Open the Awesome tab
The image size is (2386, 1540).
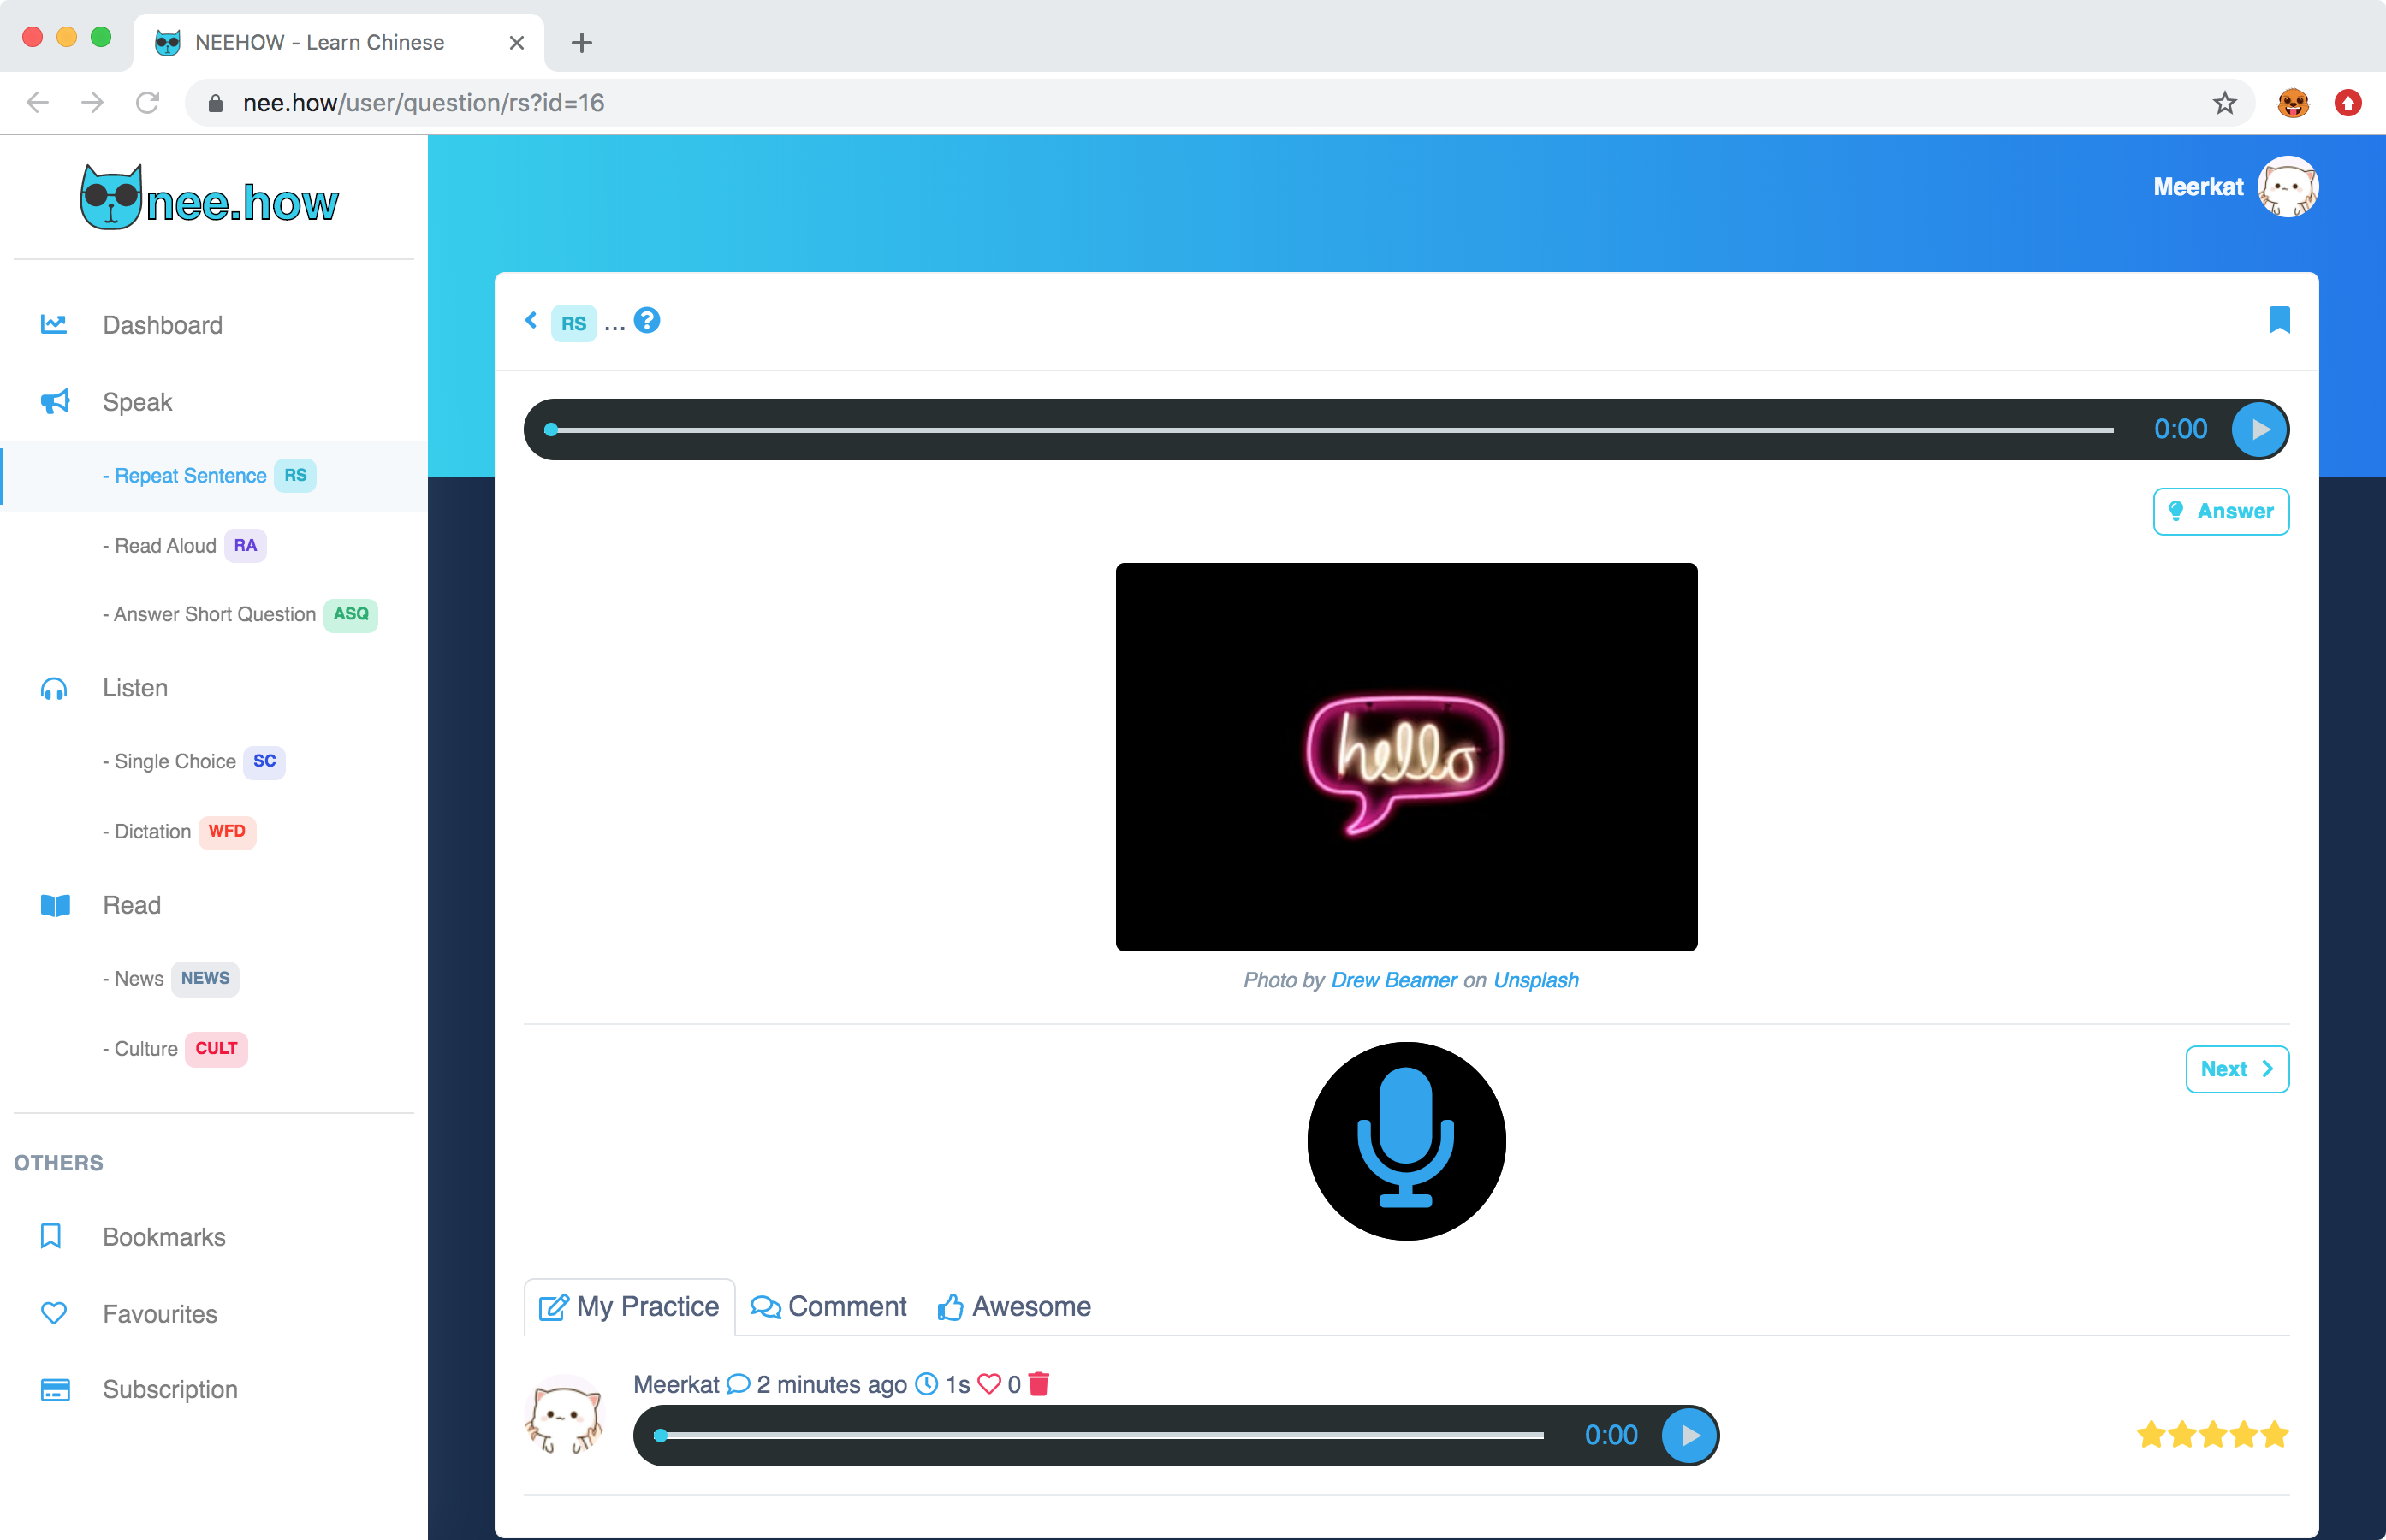coord(1014,1307)
